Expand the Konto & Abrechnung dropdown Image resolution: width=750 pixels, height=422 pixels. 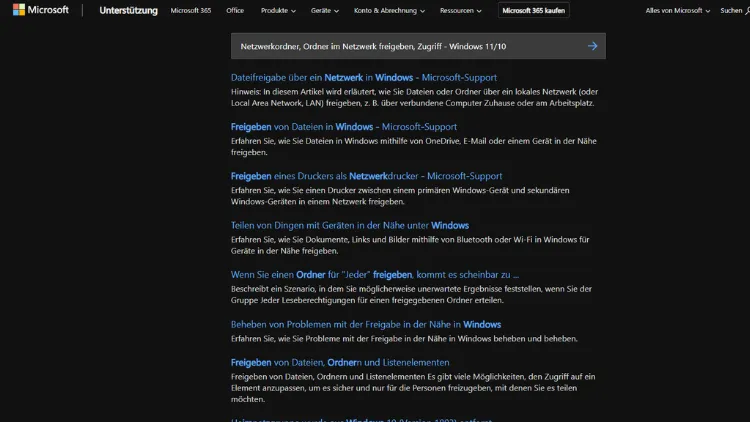(389, 10)
